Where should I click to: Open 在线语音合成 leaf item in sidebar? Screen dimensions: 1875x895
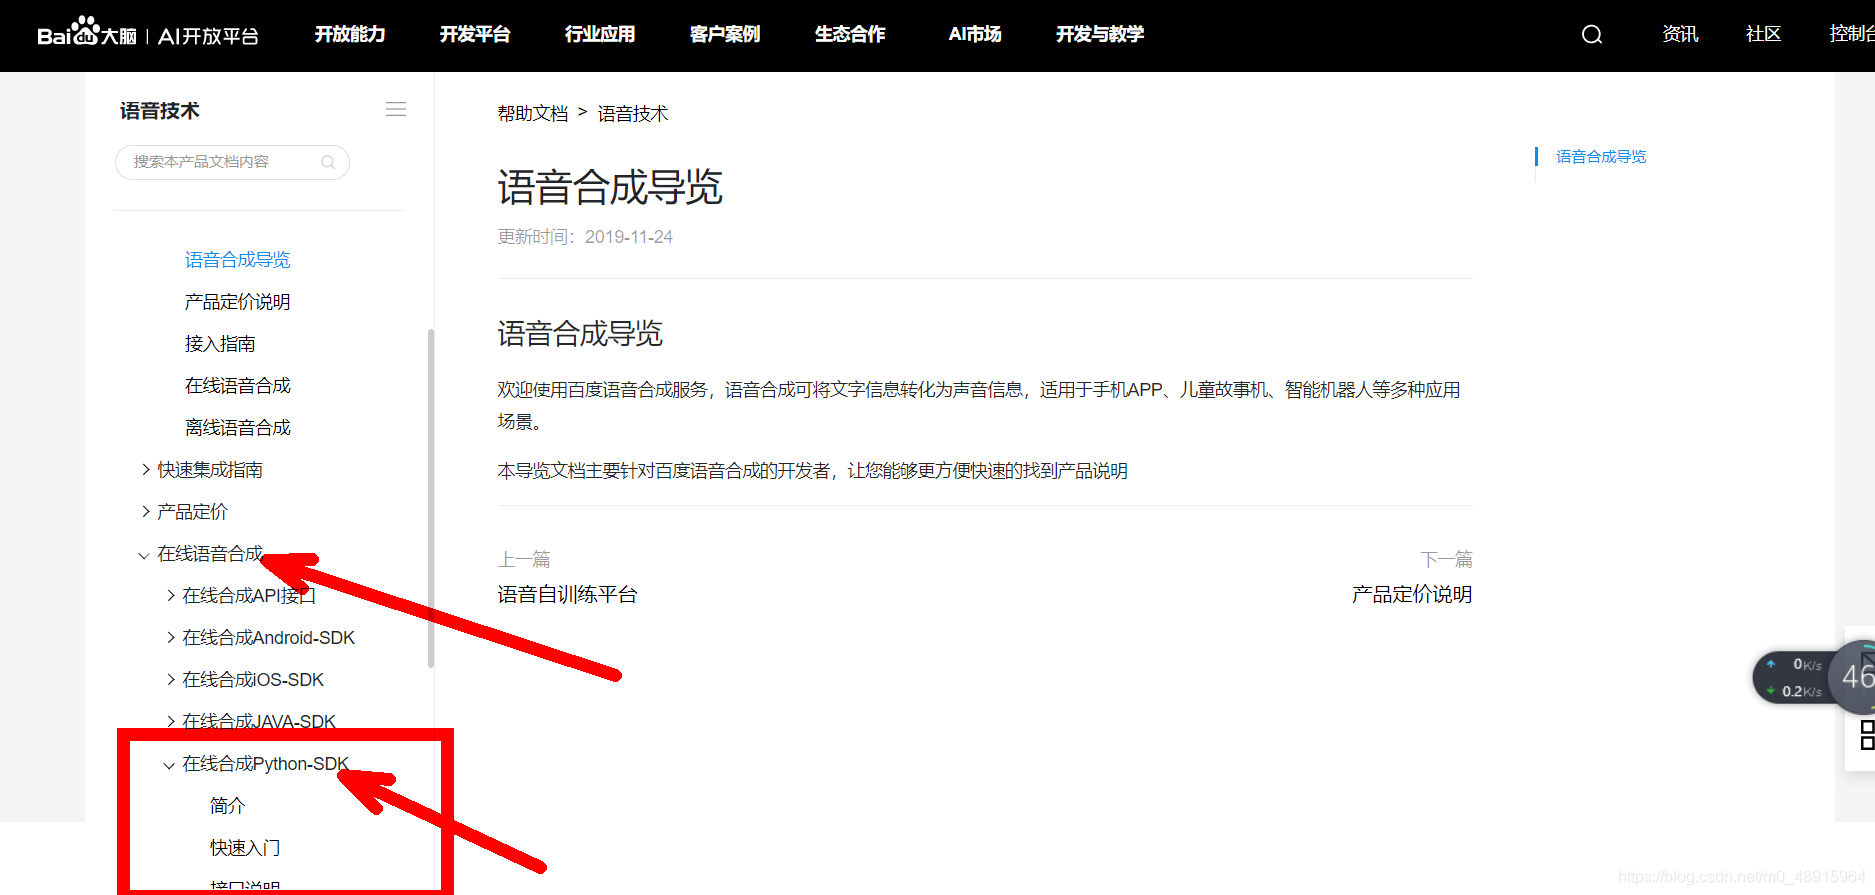(237, 386)
